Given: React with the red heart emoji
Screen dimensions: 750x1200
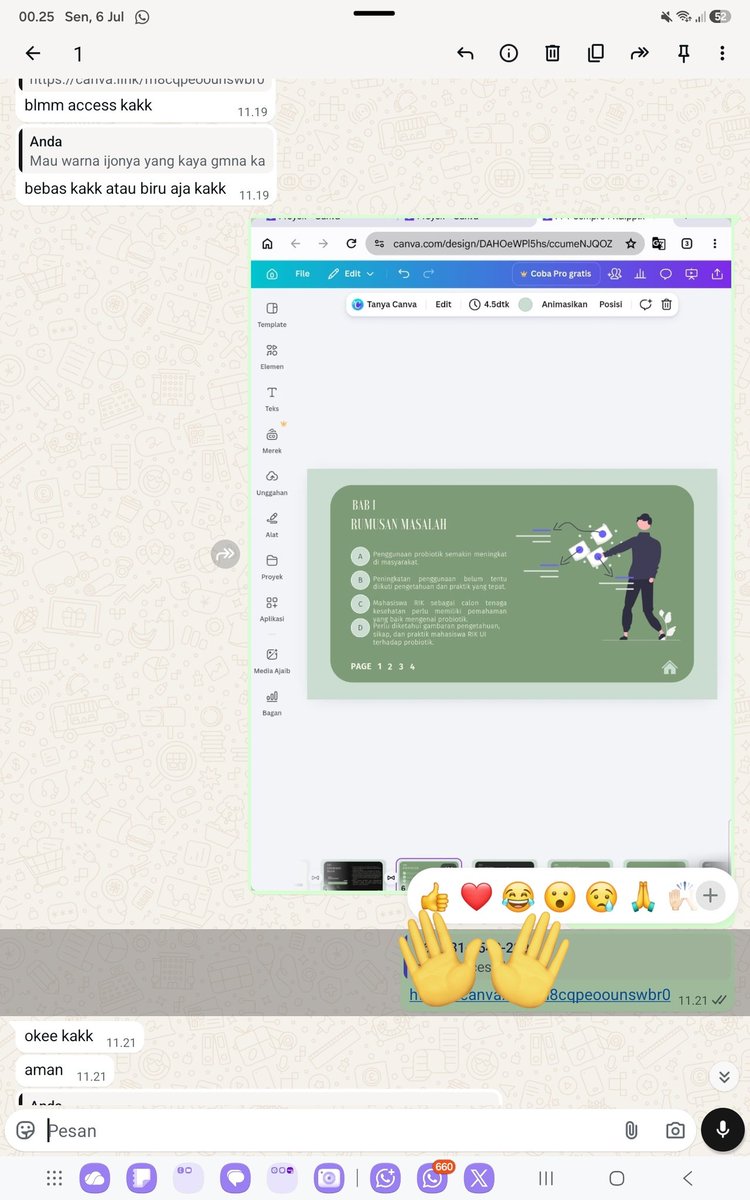Looking at the screenshot, I should coord(477,897).
